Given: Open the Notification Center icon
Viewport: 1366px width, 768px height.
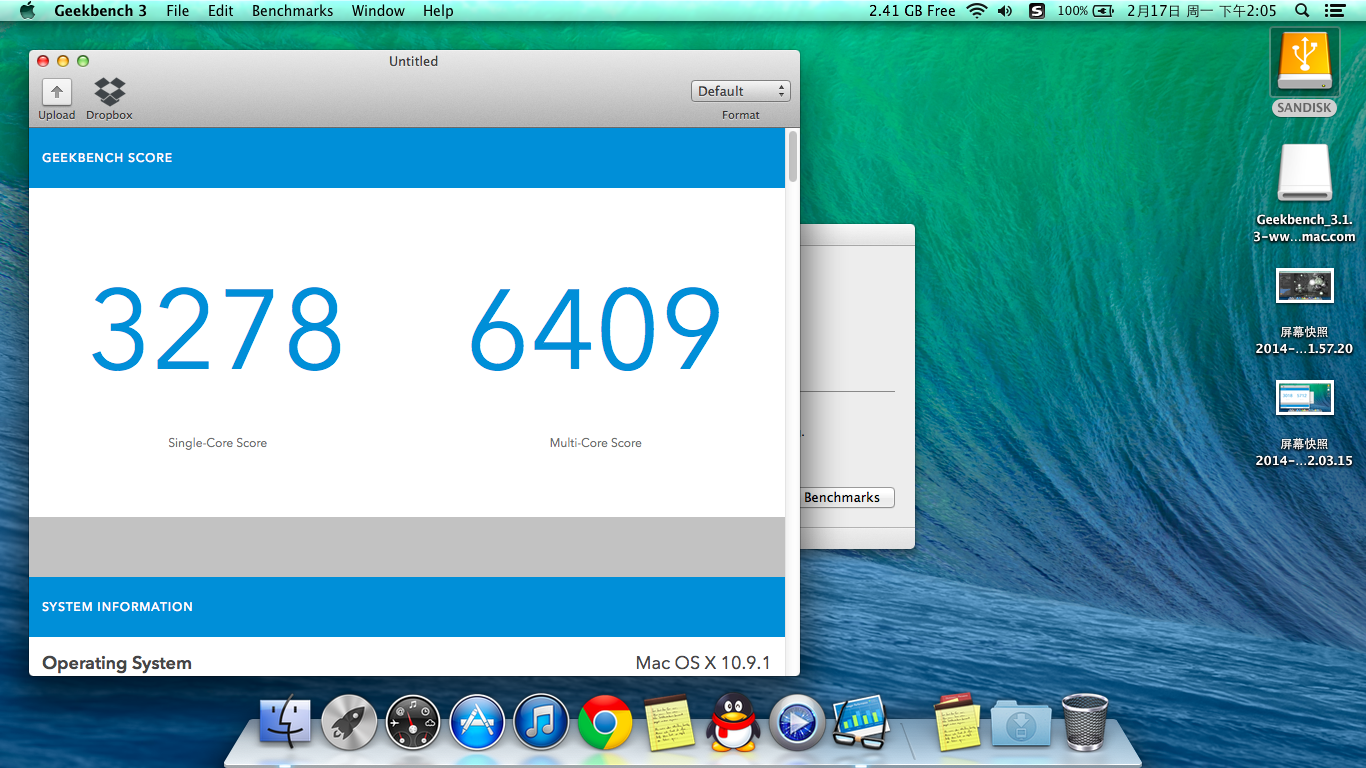Looking at the screenshot, I should (1334, 11).
